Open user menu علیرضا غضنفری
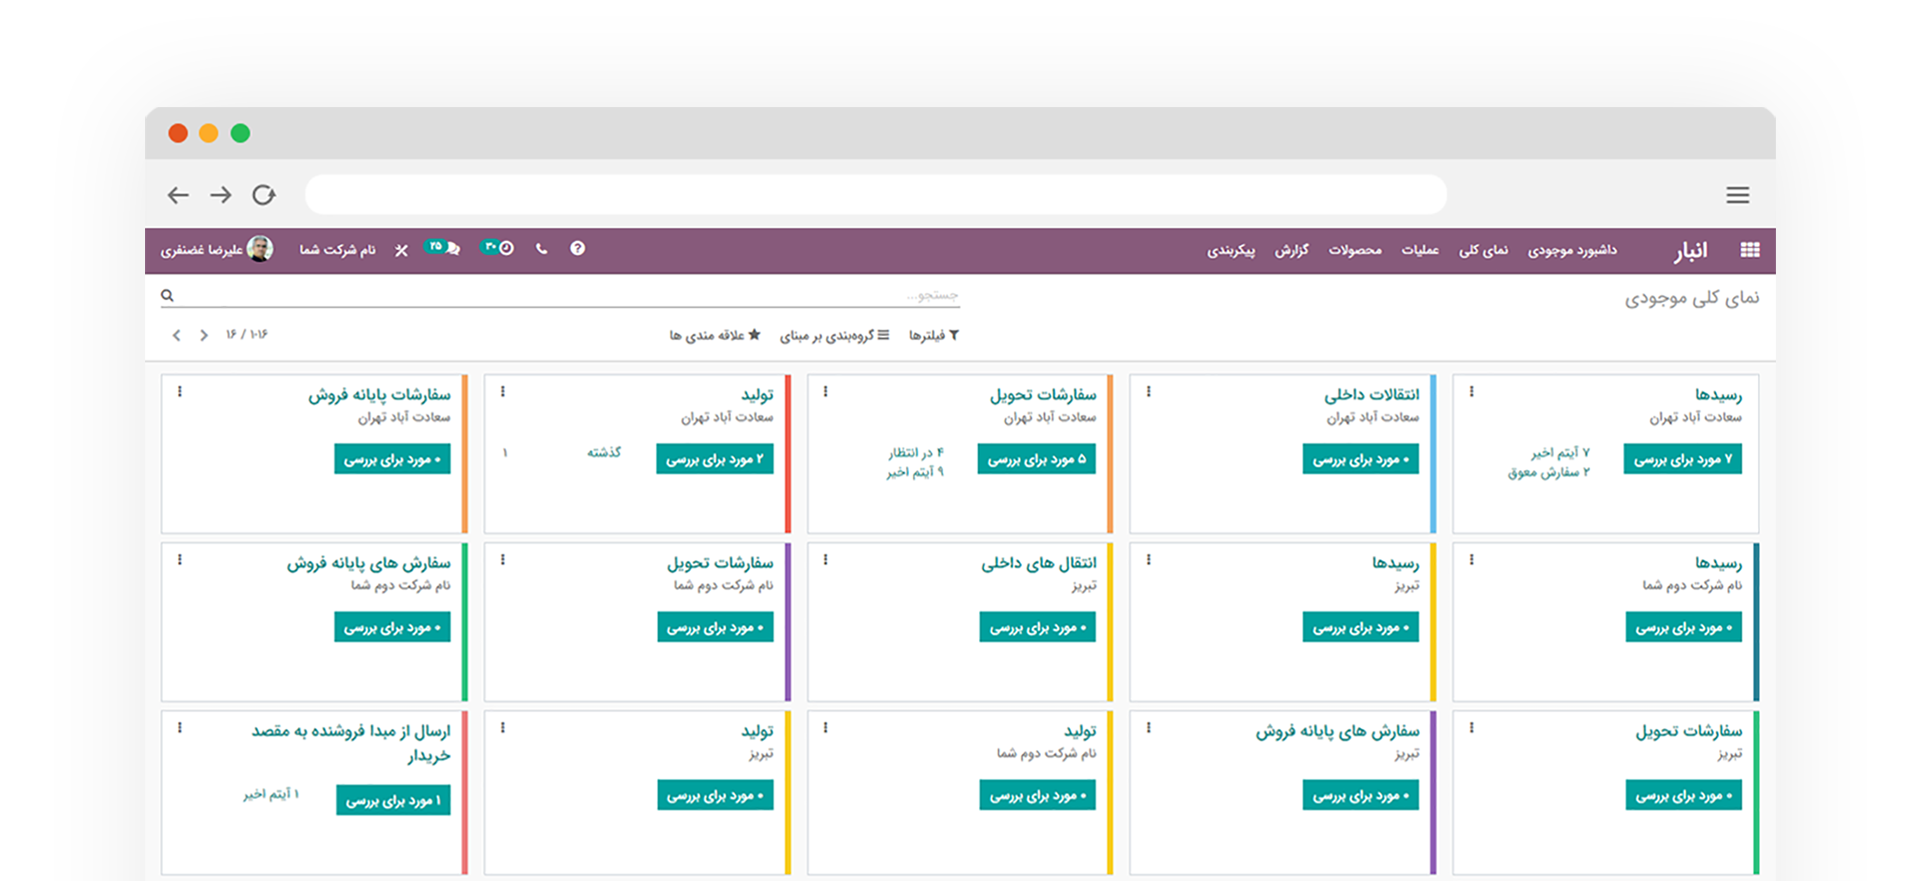This screenshot has height=881, width=1920. tap(217, 249)
